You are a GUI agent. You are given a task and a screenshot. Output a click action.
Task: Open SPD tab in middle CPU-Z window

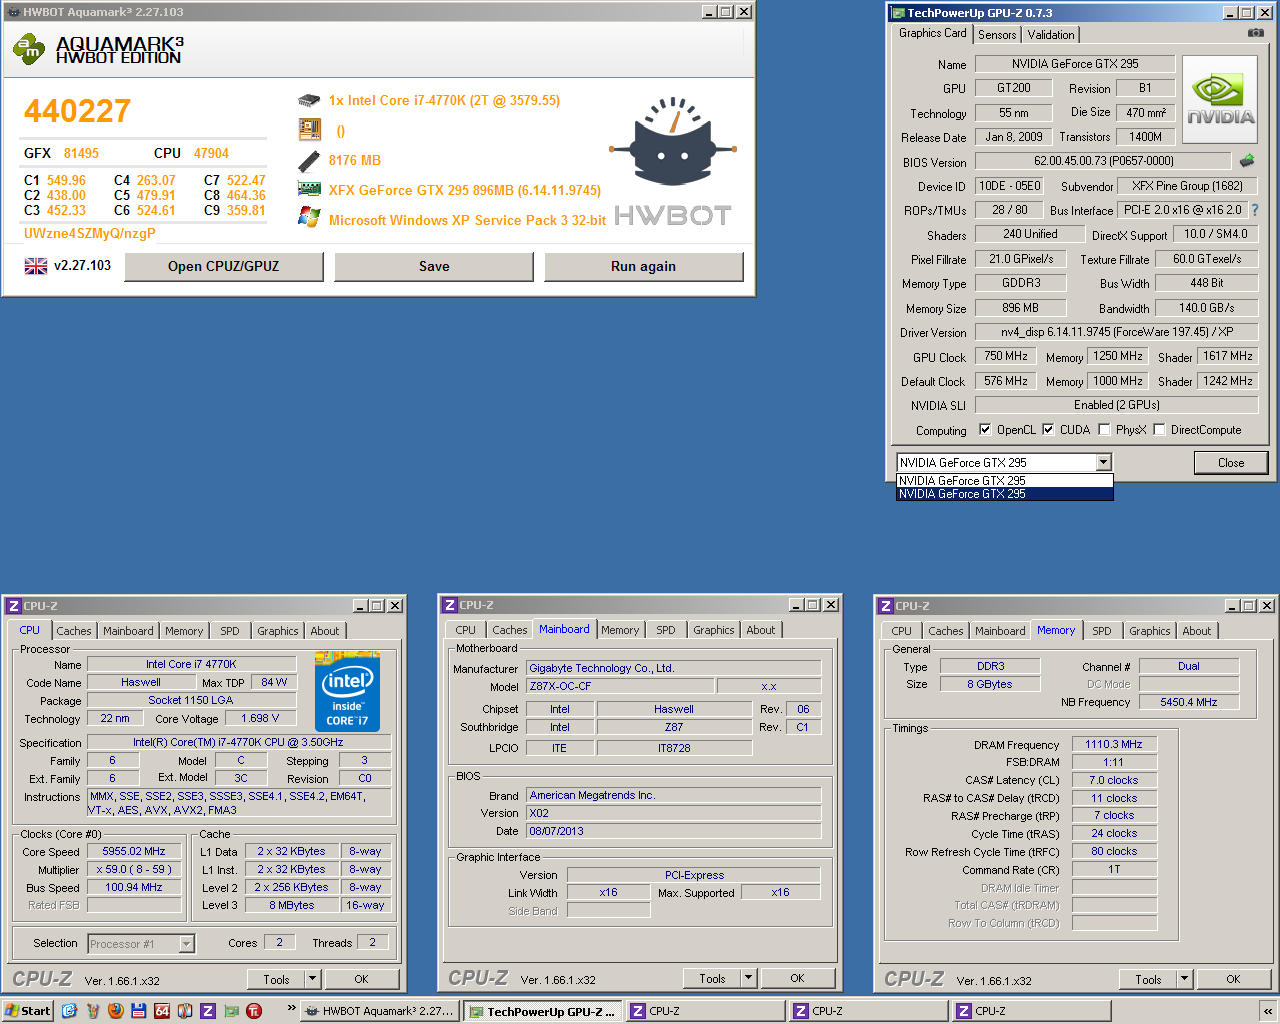(666, 630)
